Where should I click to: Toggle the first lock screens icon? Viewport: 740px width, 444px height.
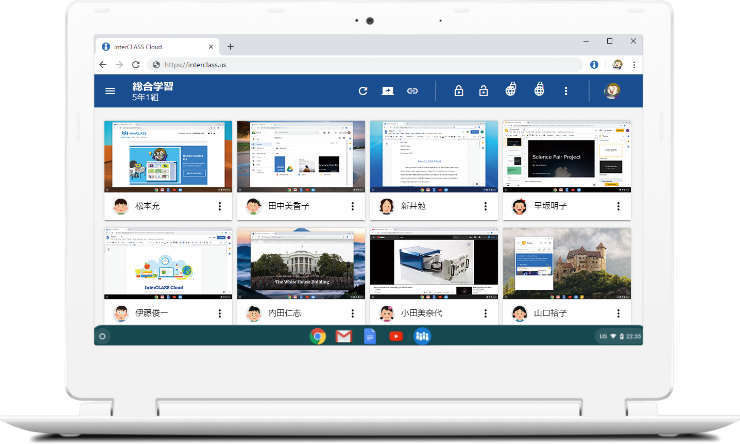coord(458,91)
